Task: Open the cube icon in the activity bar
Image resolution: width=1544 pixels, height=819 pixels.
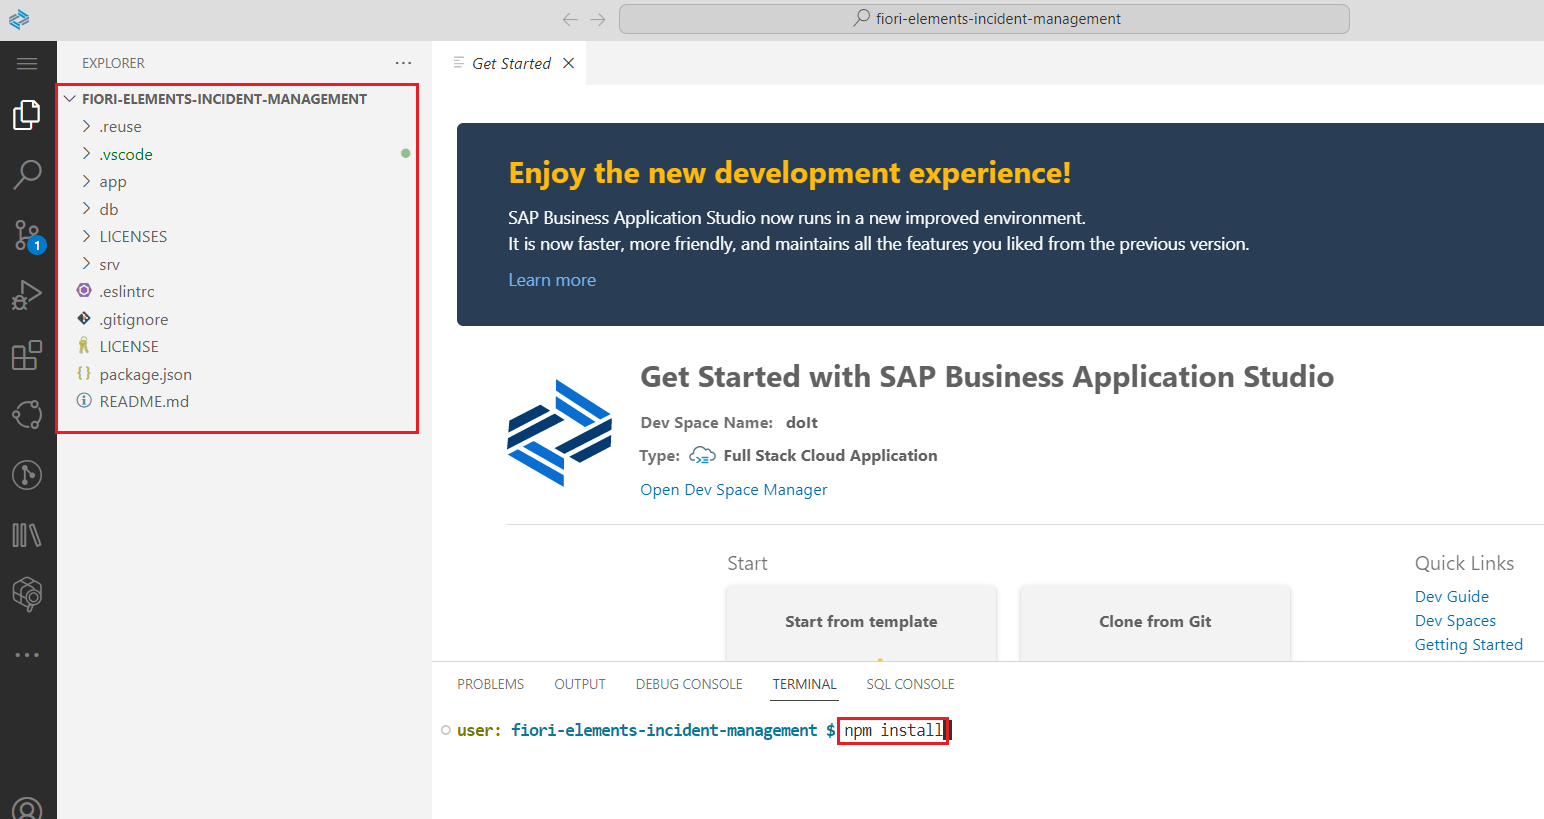Action: coord(27,594)
